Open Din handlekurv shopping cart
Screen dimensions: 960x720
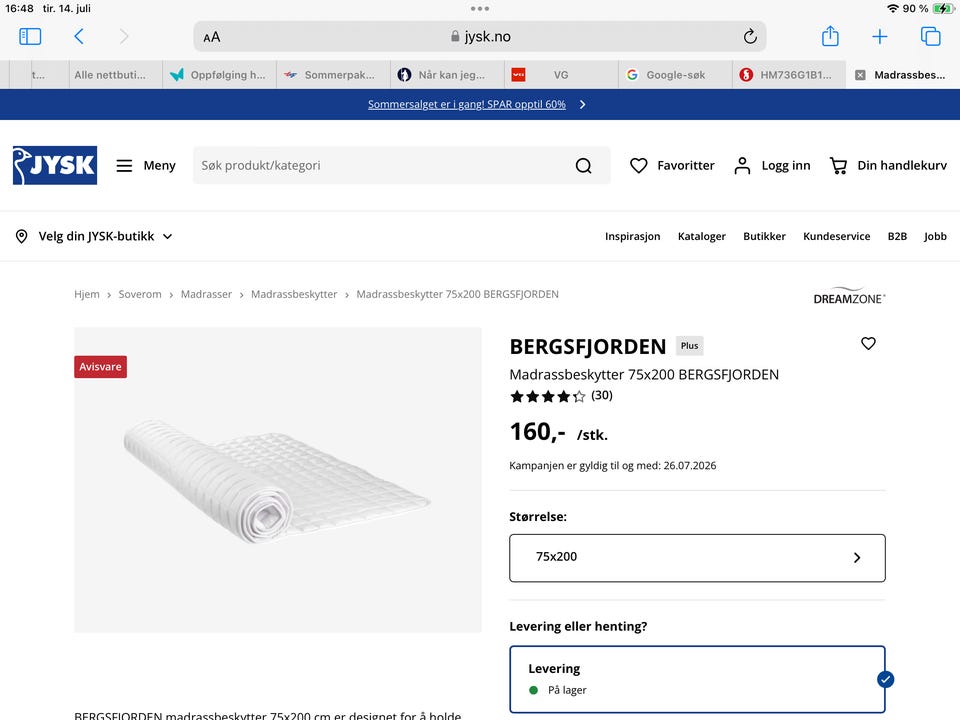[888, 165]
